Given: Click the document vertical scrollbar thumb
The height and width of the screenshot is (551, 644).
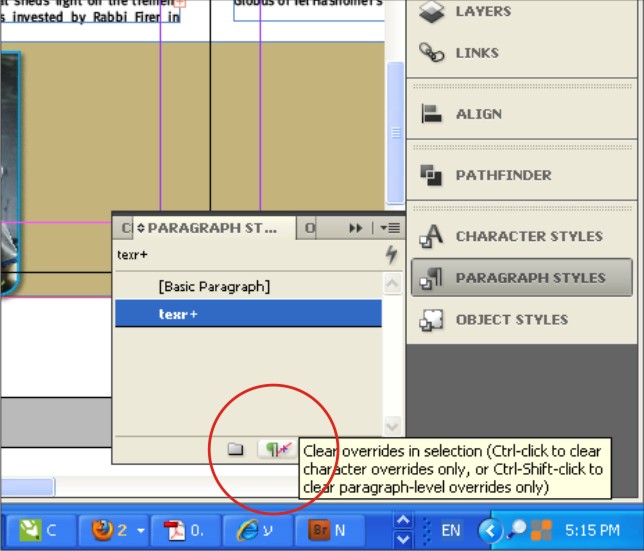Looking at the screenshot, I should point(396,133).
